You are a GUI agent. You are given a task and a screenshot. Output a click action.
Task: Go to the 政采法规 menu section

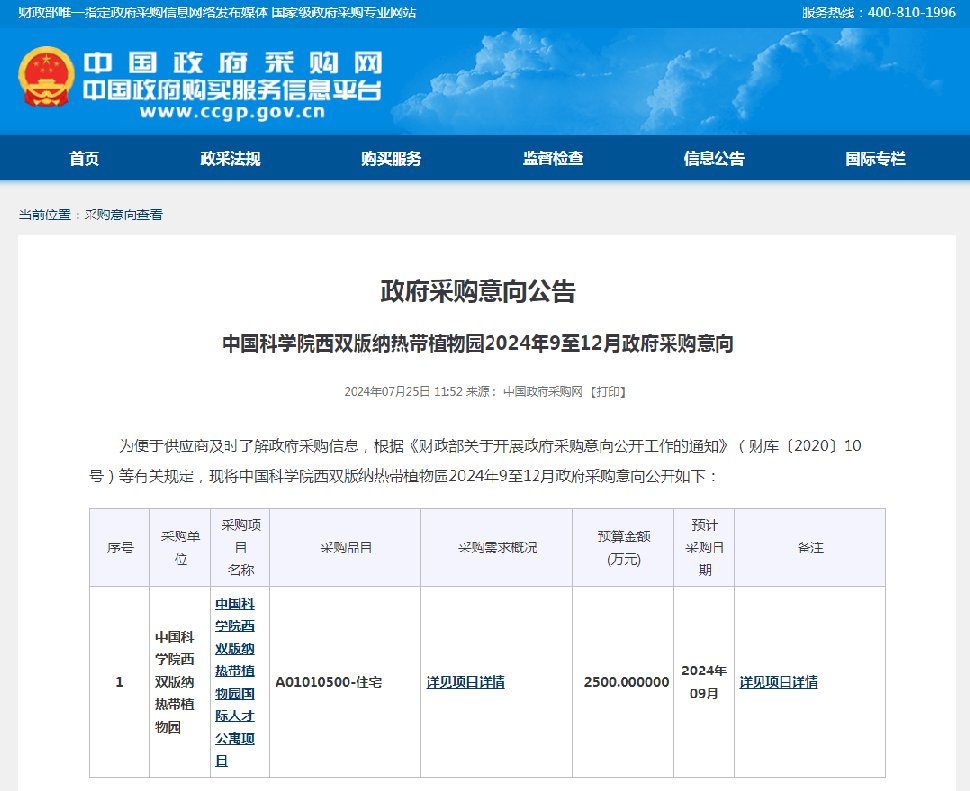[230, 159]
